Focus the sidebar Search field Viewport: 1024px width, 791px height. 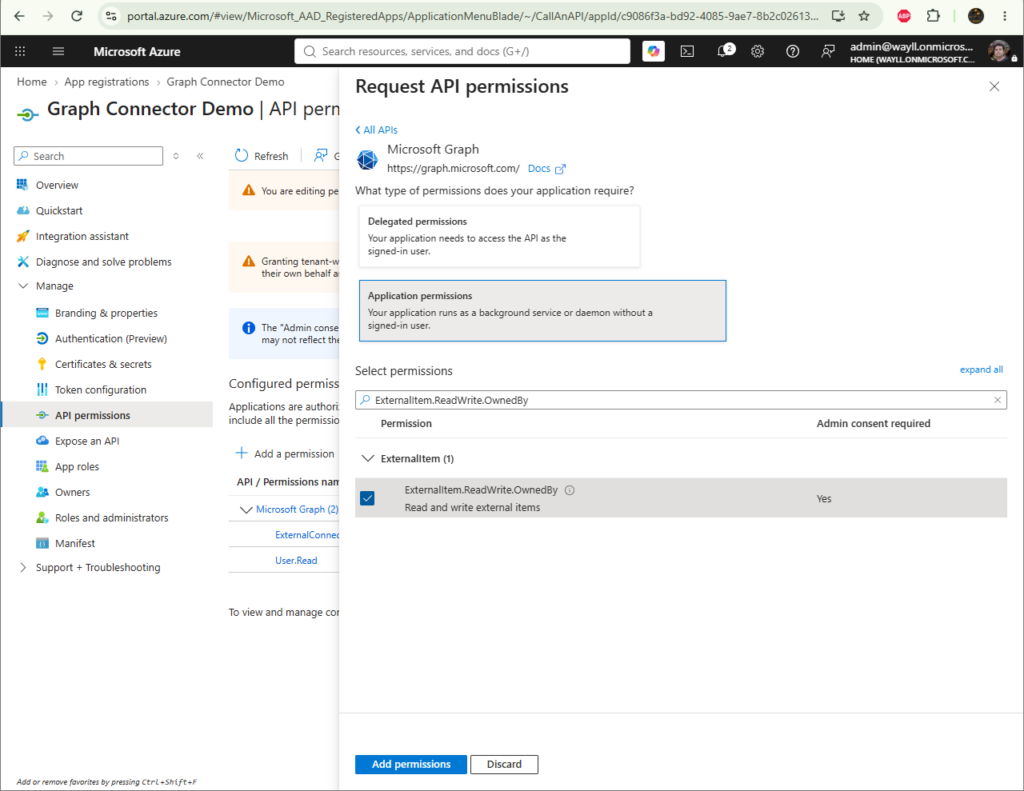[88, 155]
